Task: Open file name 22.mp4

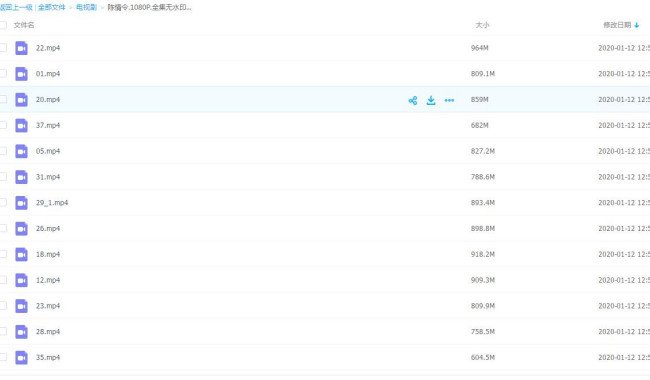Action: [48, 48]
